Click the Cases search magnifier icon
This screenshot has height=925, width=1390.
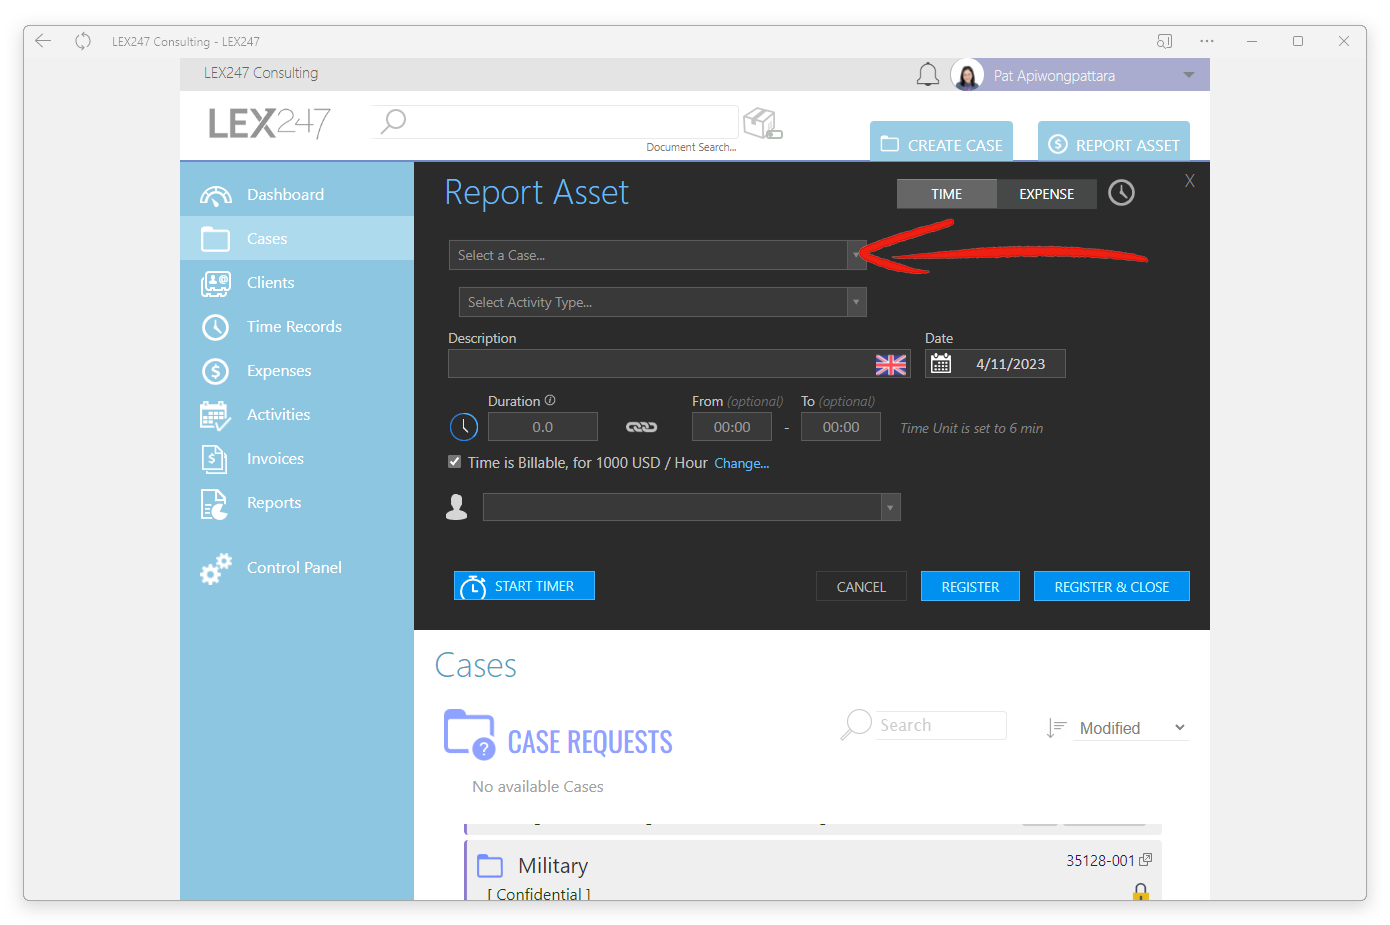click(857, 725)
